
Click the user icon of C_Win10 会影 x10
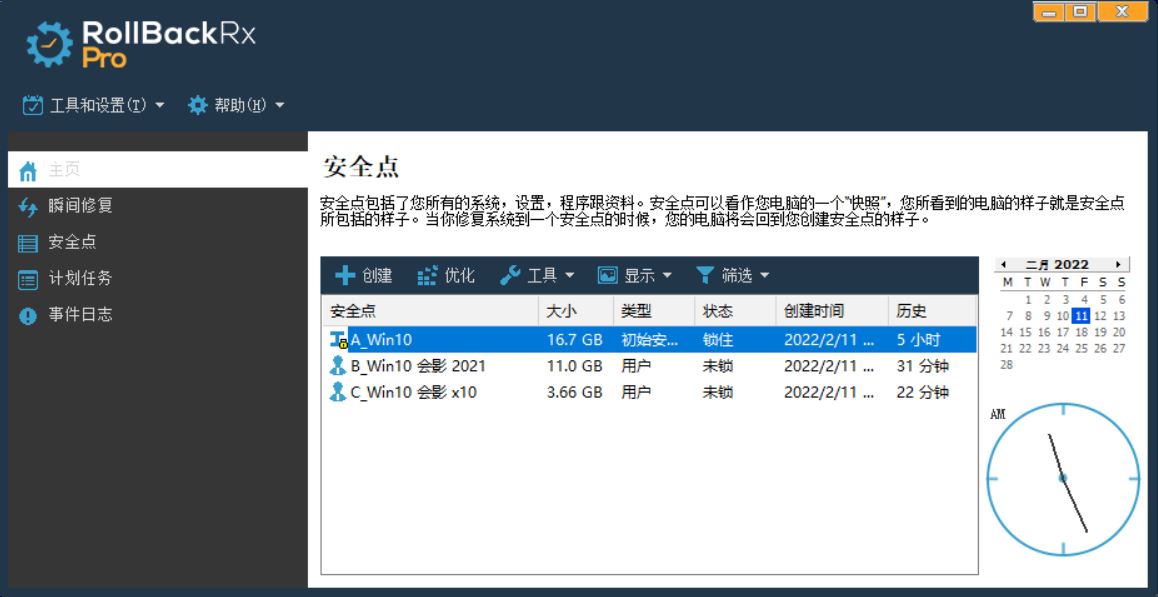tap(338, 392)
